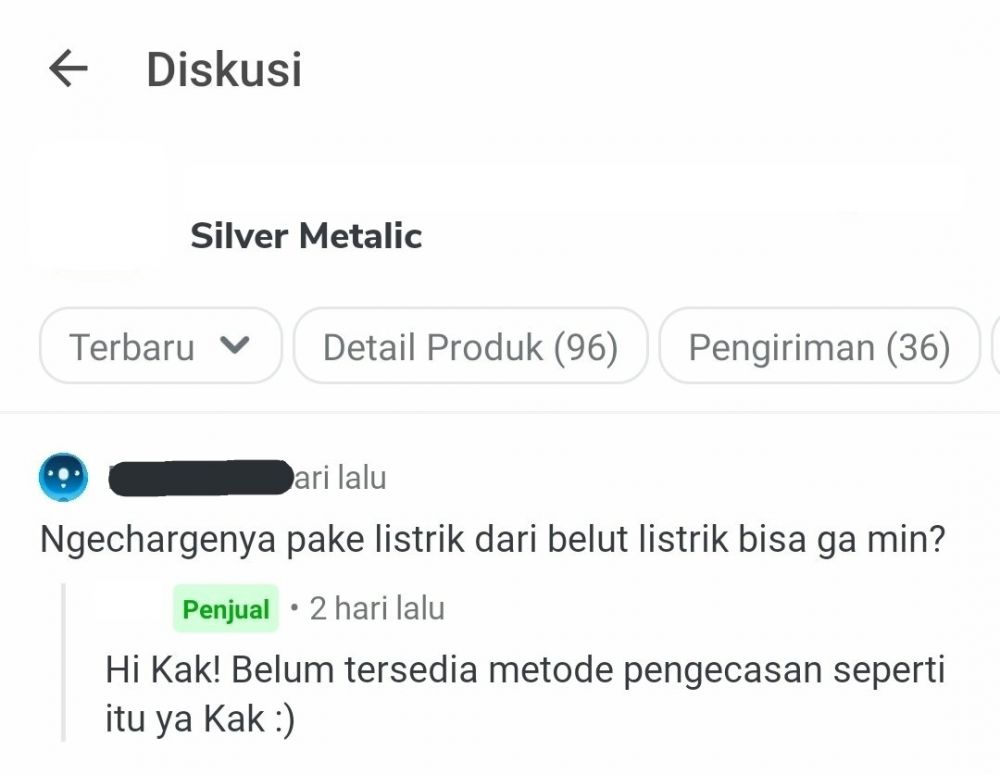
Task: Tap the Penjual badge on the reply
Action: point(226,608)
